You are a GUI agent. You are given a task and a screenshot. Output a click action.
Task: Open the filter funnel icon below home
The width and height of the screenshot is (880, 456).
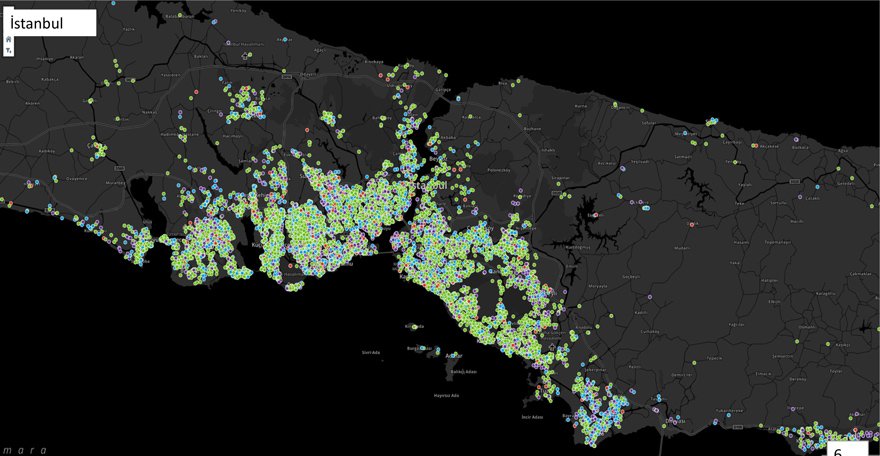click(8, 50)
